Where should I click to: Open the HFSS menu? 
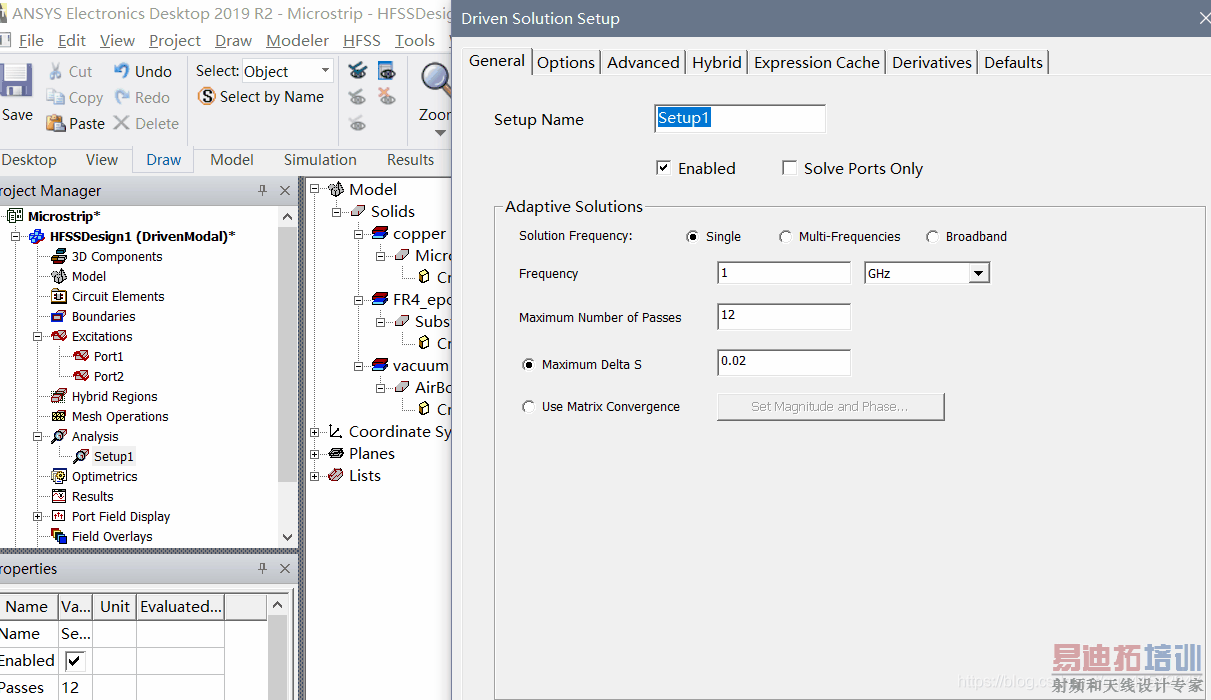pos(361,40)
